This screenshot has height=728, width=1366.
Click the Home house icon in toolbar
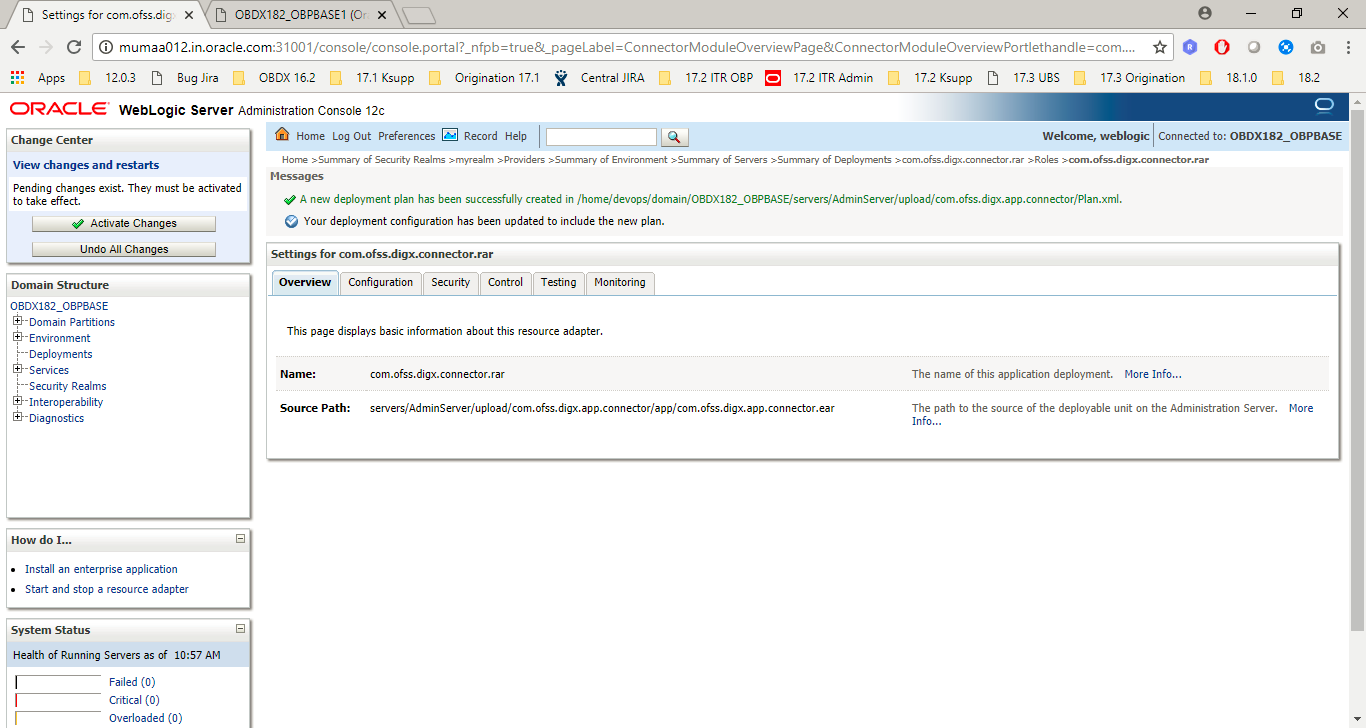(282, 135)
